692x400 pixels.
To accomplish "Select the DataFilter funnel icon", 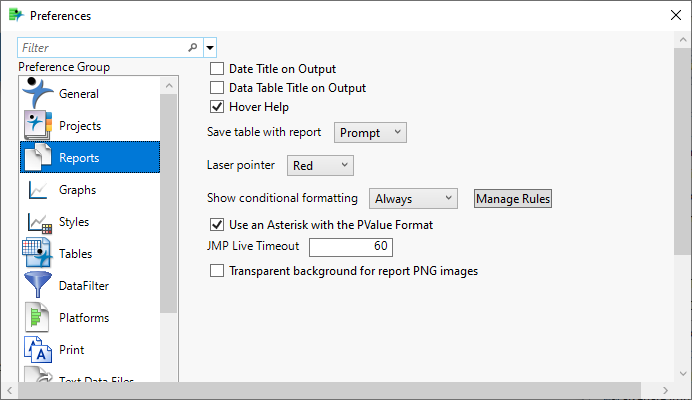I will (x=37, y=286).
